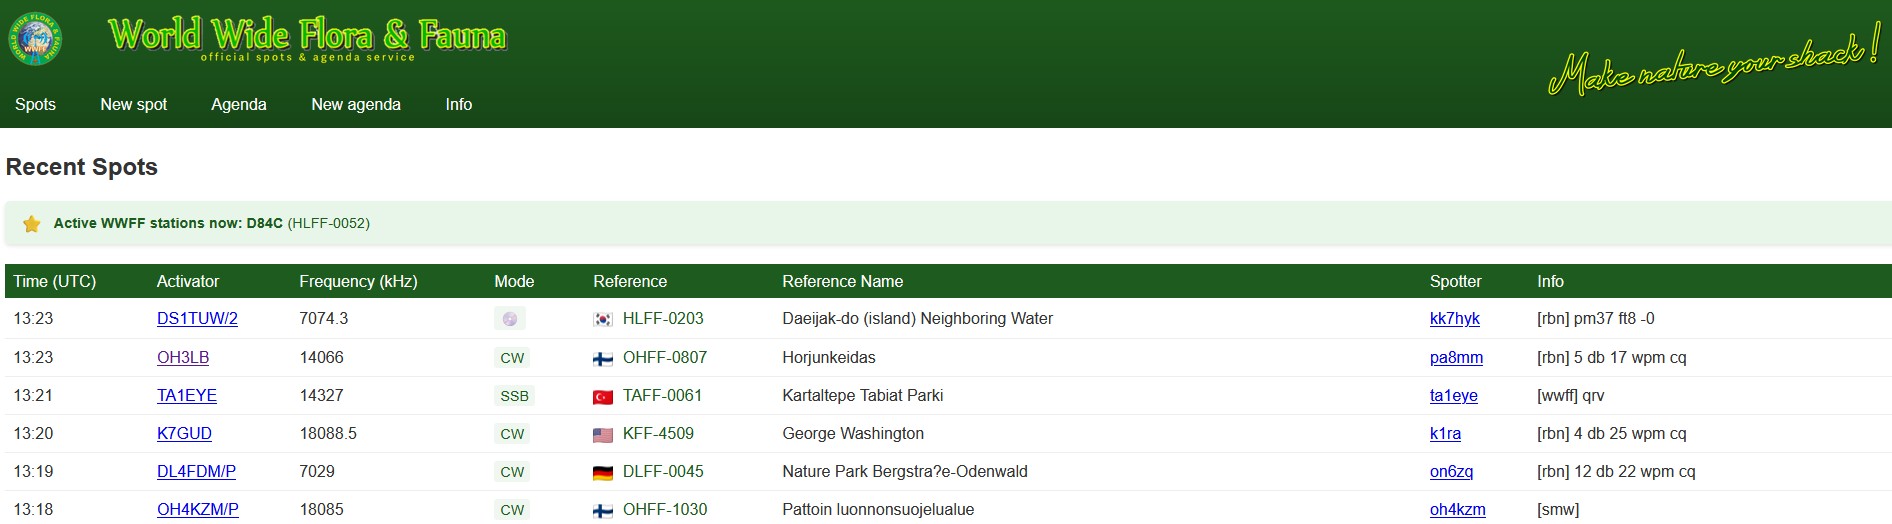Image resolution: width=1892 pixels, height=524 pixels.
Task: Open activator link OH4KZM/P
Action: pos(198,510)
